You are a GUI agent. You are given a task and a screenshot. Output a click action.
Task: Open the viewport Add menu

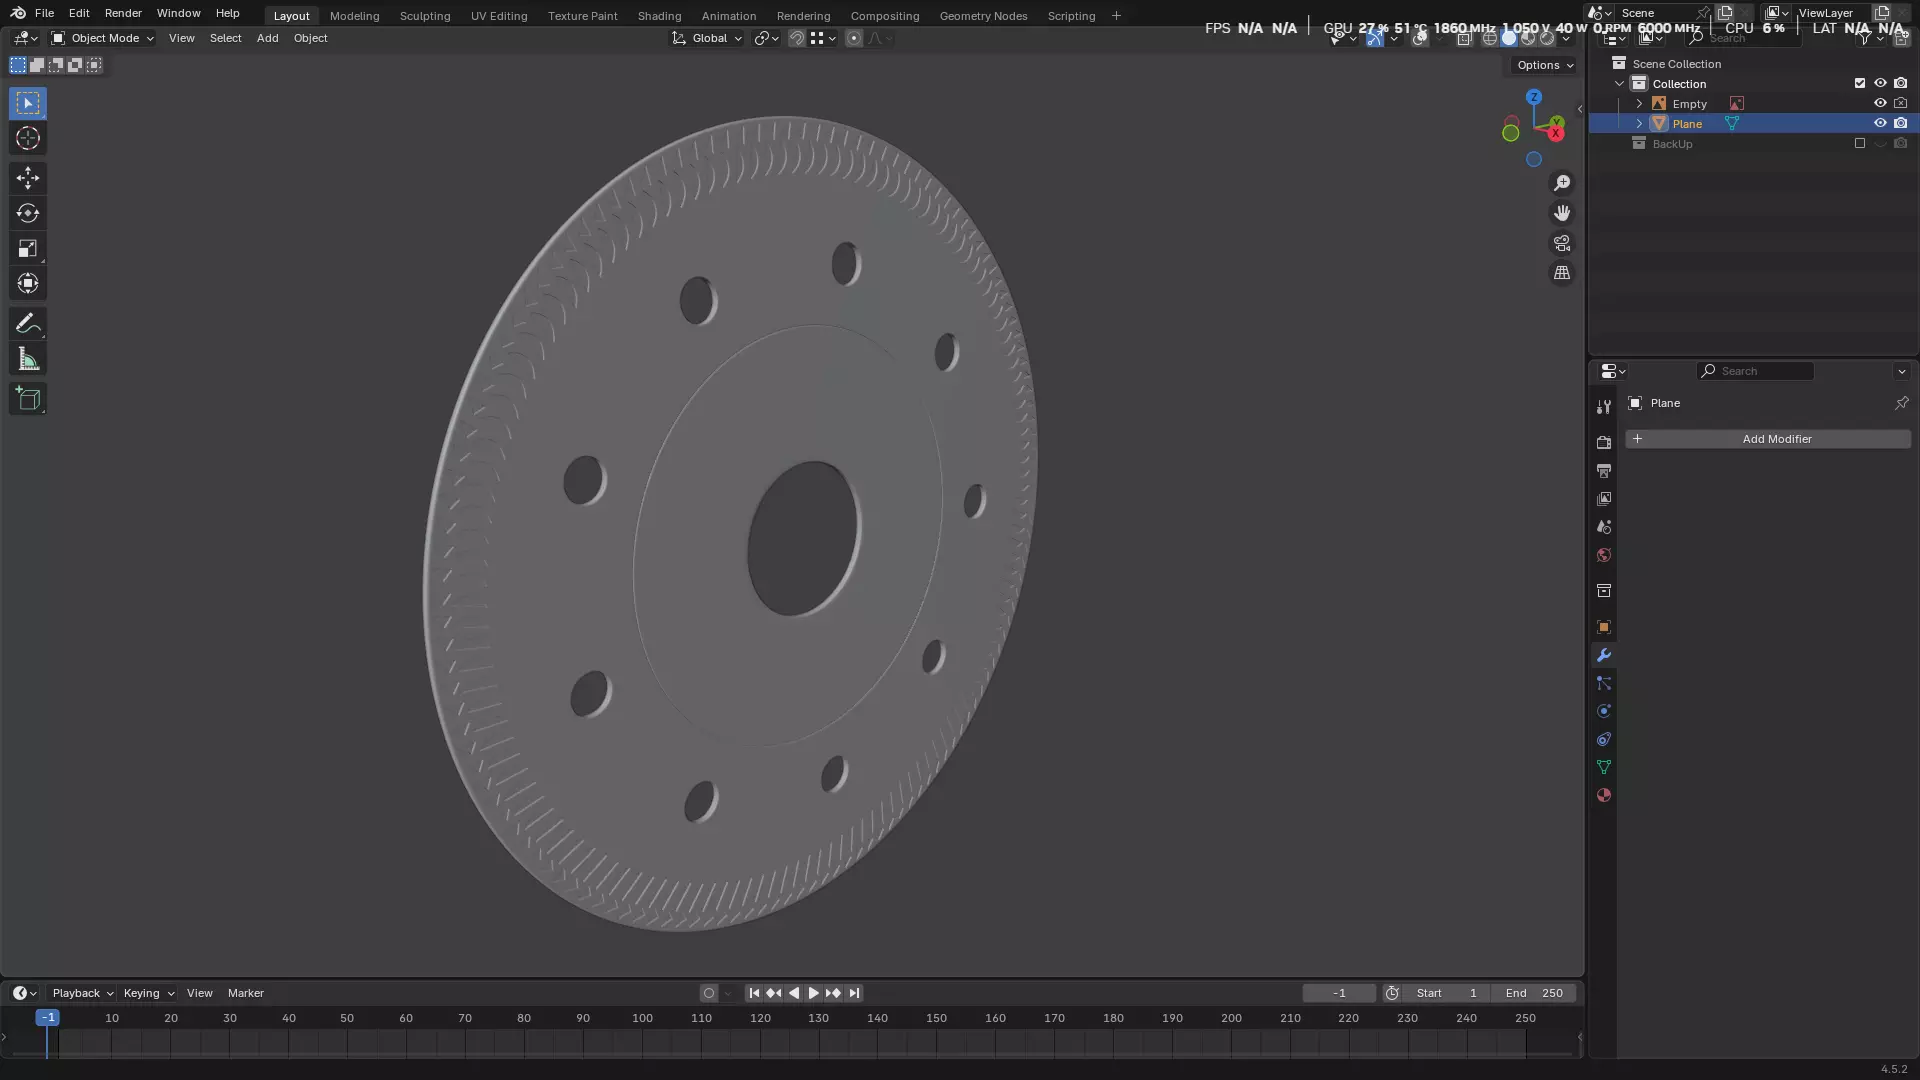pyautogui.click(x=267, y=38)
